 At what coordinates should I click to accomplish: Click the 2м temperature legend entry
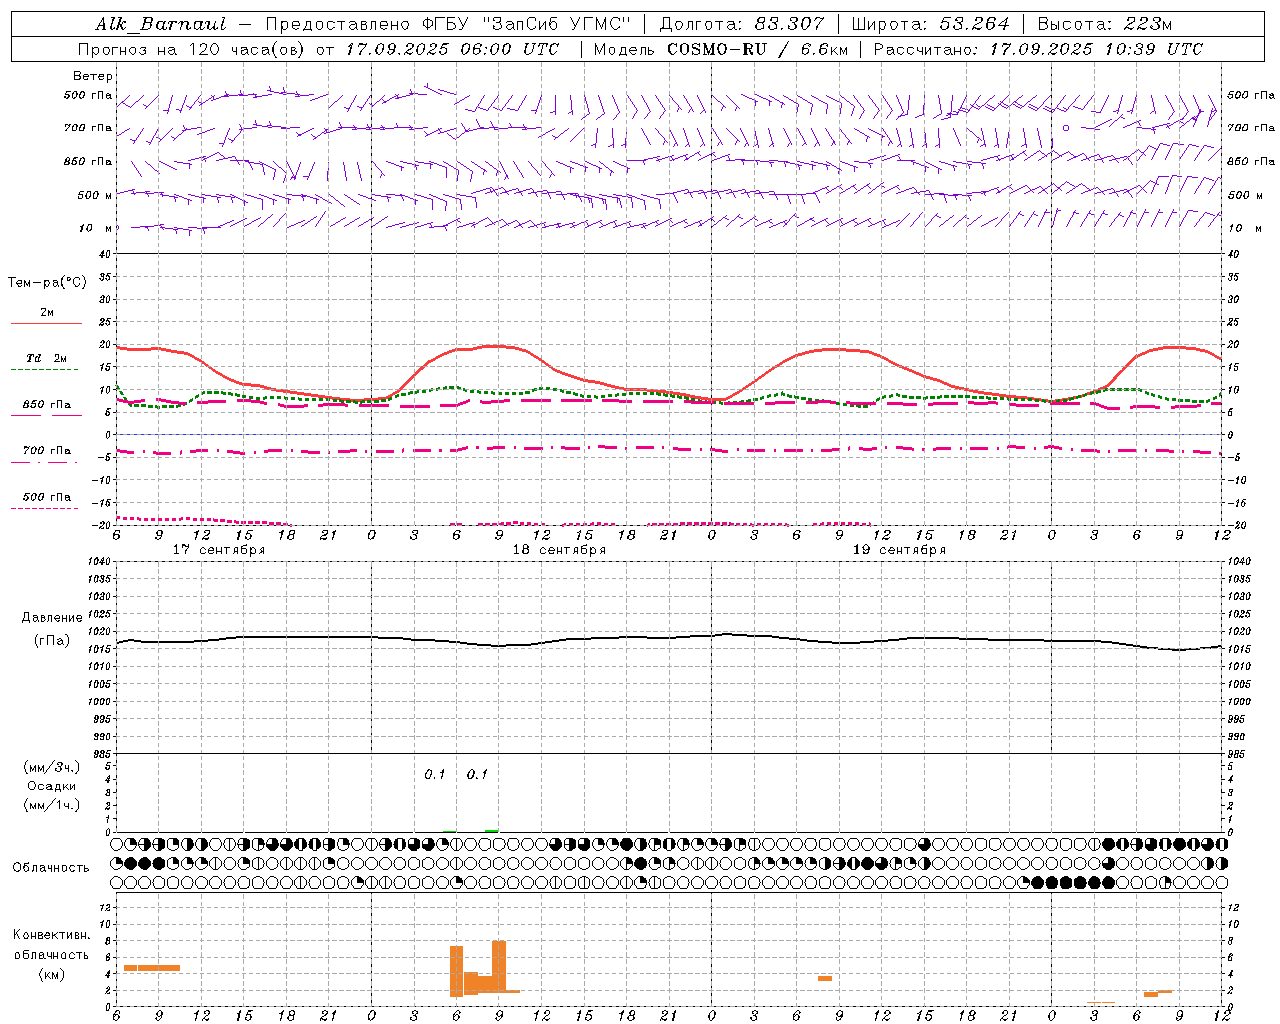pos(47,313)
